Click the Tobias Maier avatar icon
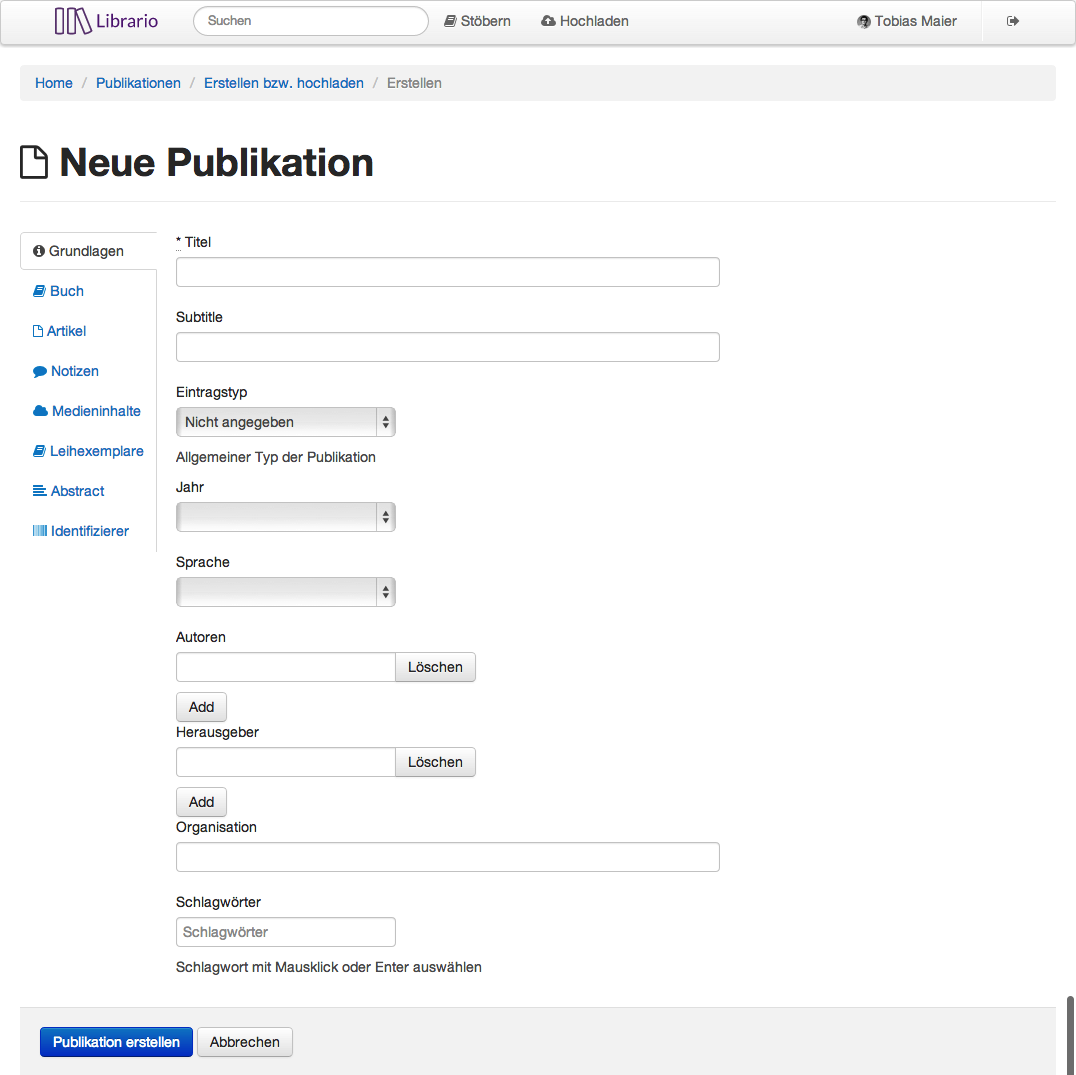The width and height of the screenshot is (1076, 1075). click(864, 22)
